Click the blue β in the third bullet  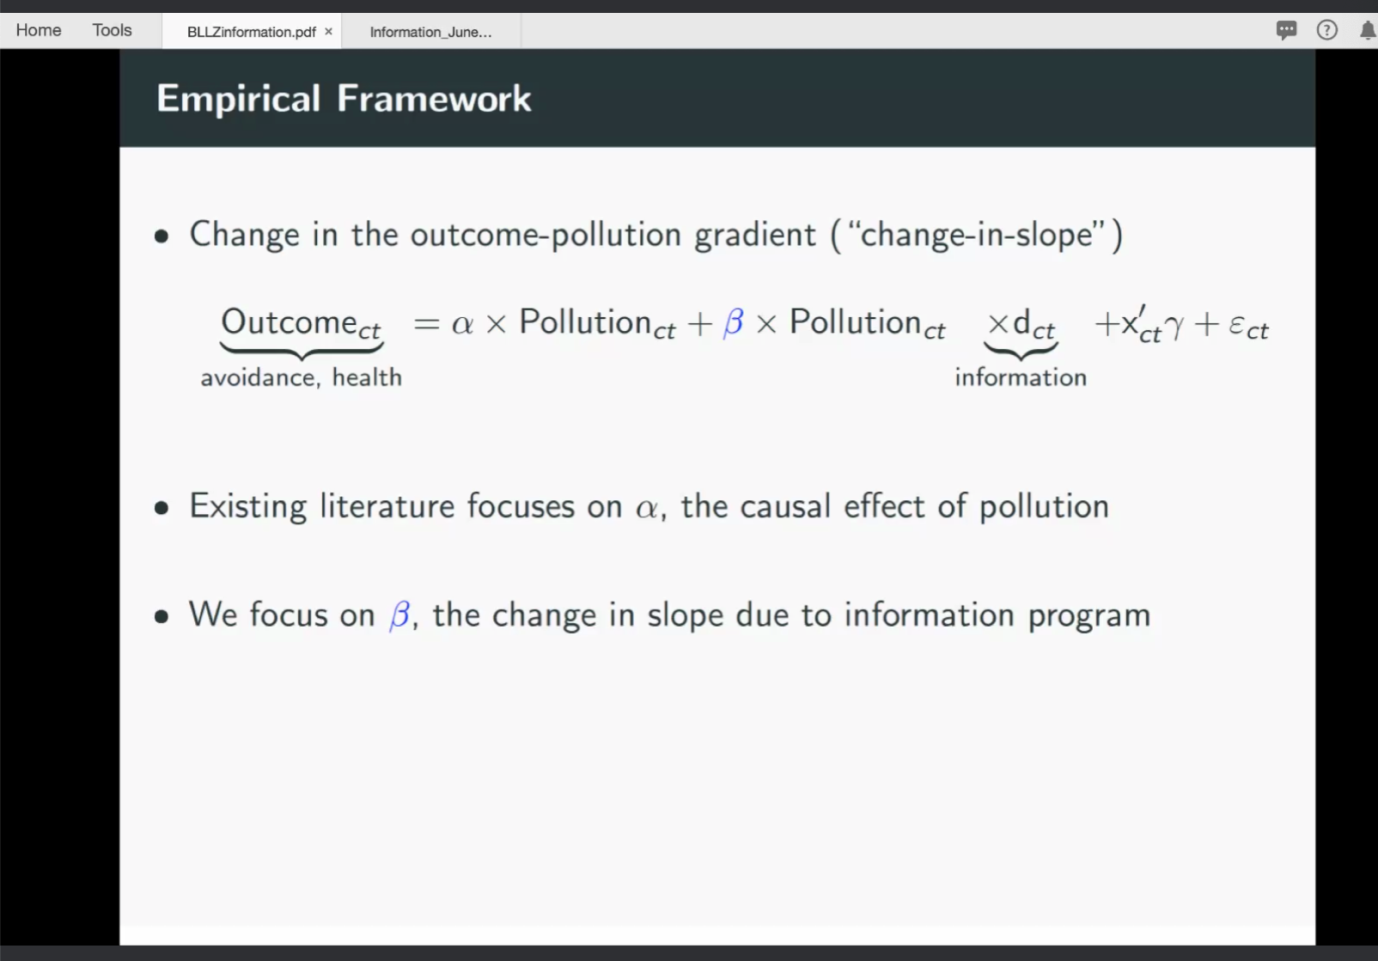click(399, 615)
